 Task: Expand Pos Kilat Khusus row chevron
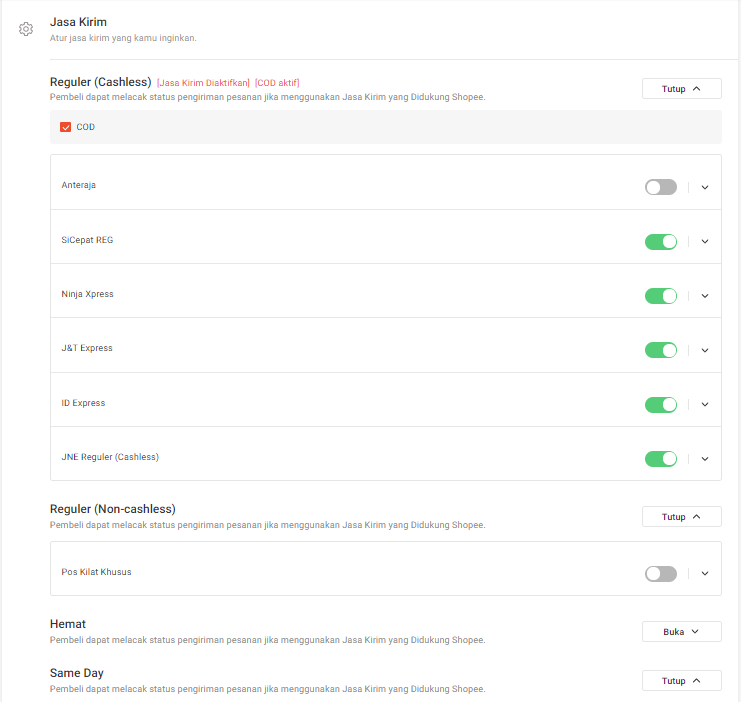(x=705, y=573)
